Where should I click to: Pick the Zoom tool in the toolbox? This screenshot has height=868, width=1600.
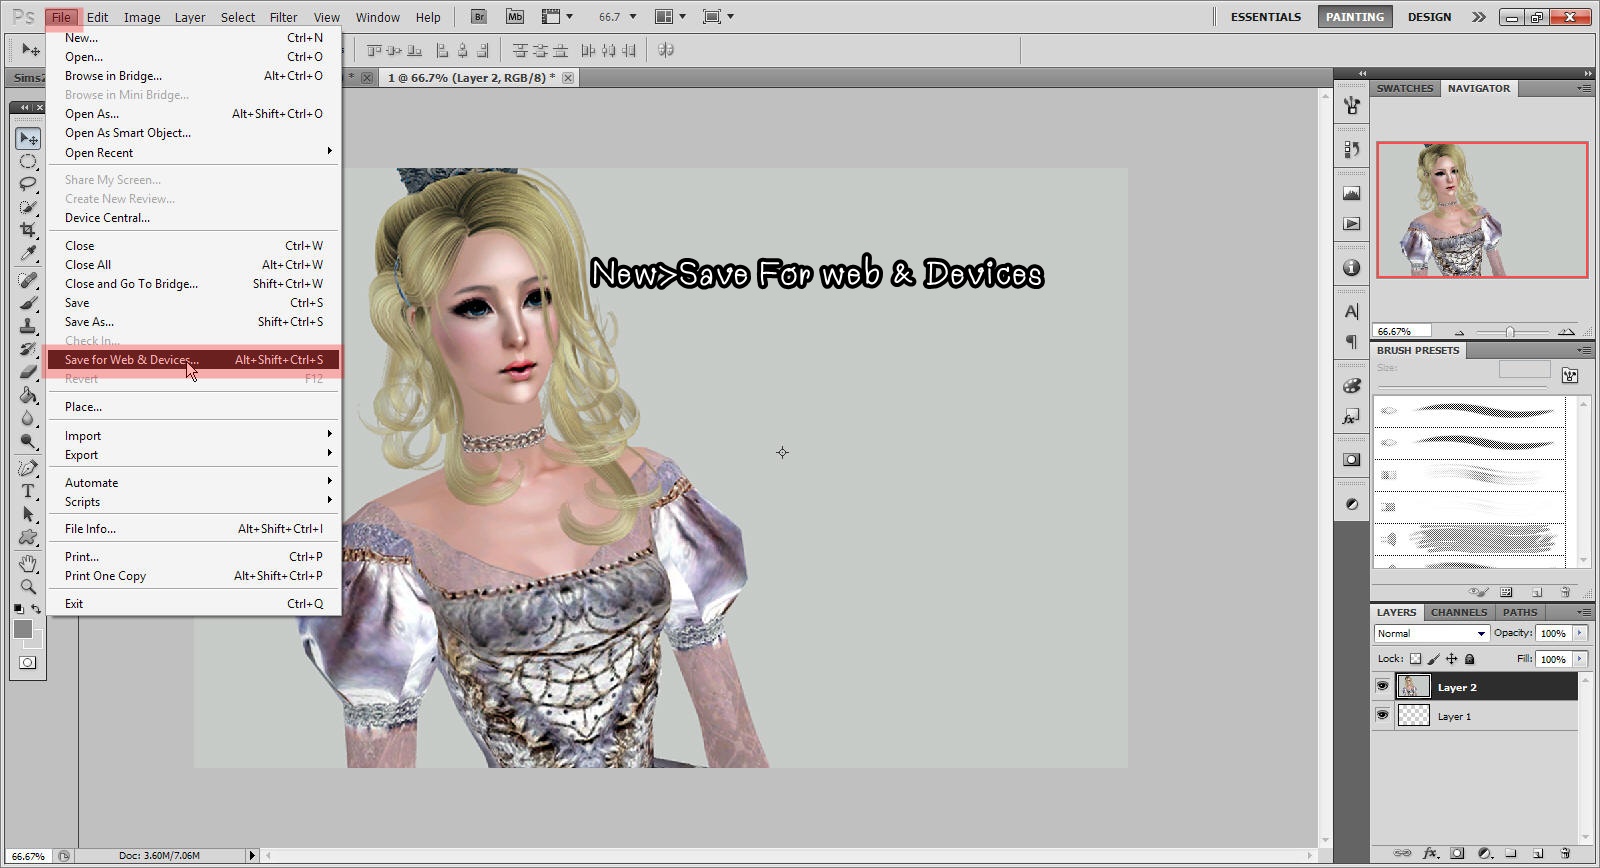[28, 587]
